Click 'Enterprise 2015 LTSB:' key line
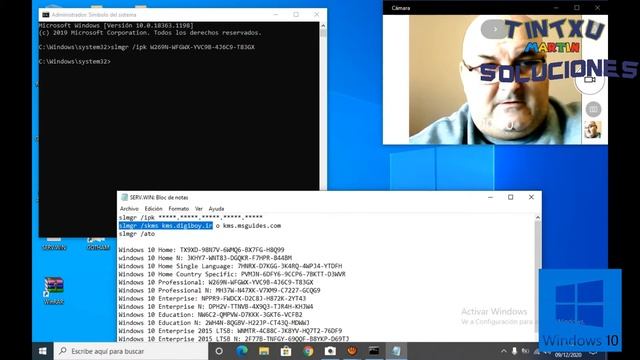640x360 pixels. pos(231,331)
